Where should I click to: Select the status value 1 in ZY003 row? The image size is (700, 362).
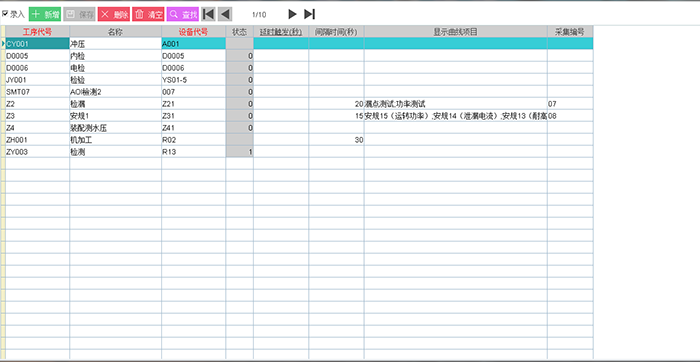pyautogui.click(x=239, y=152)
